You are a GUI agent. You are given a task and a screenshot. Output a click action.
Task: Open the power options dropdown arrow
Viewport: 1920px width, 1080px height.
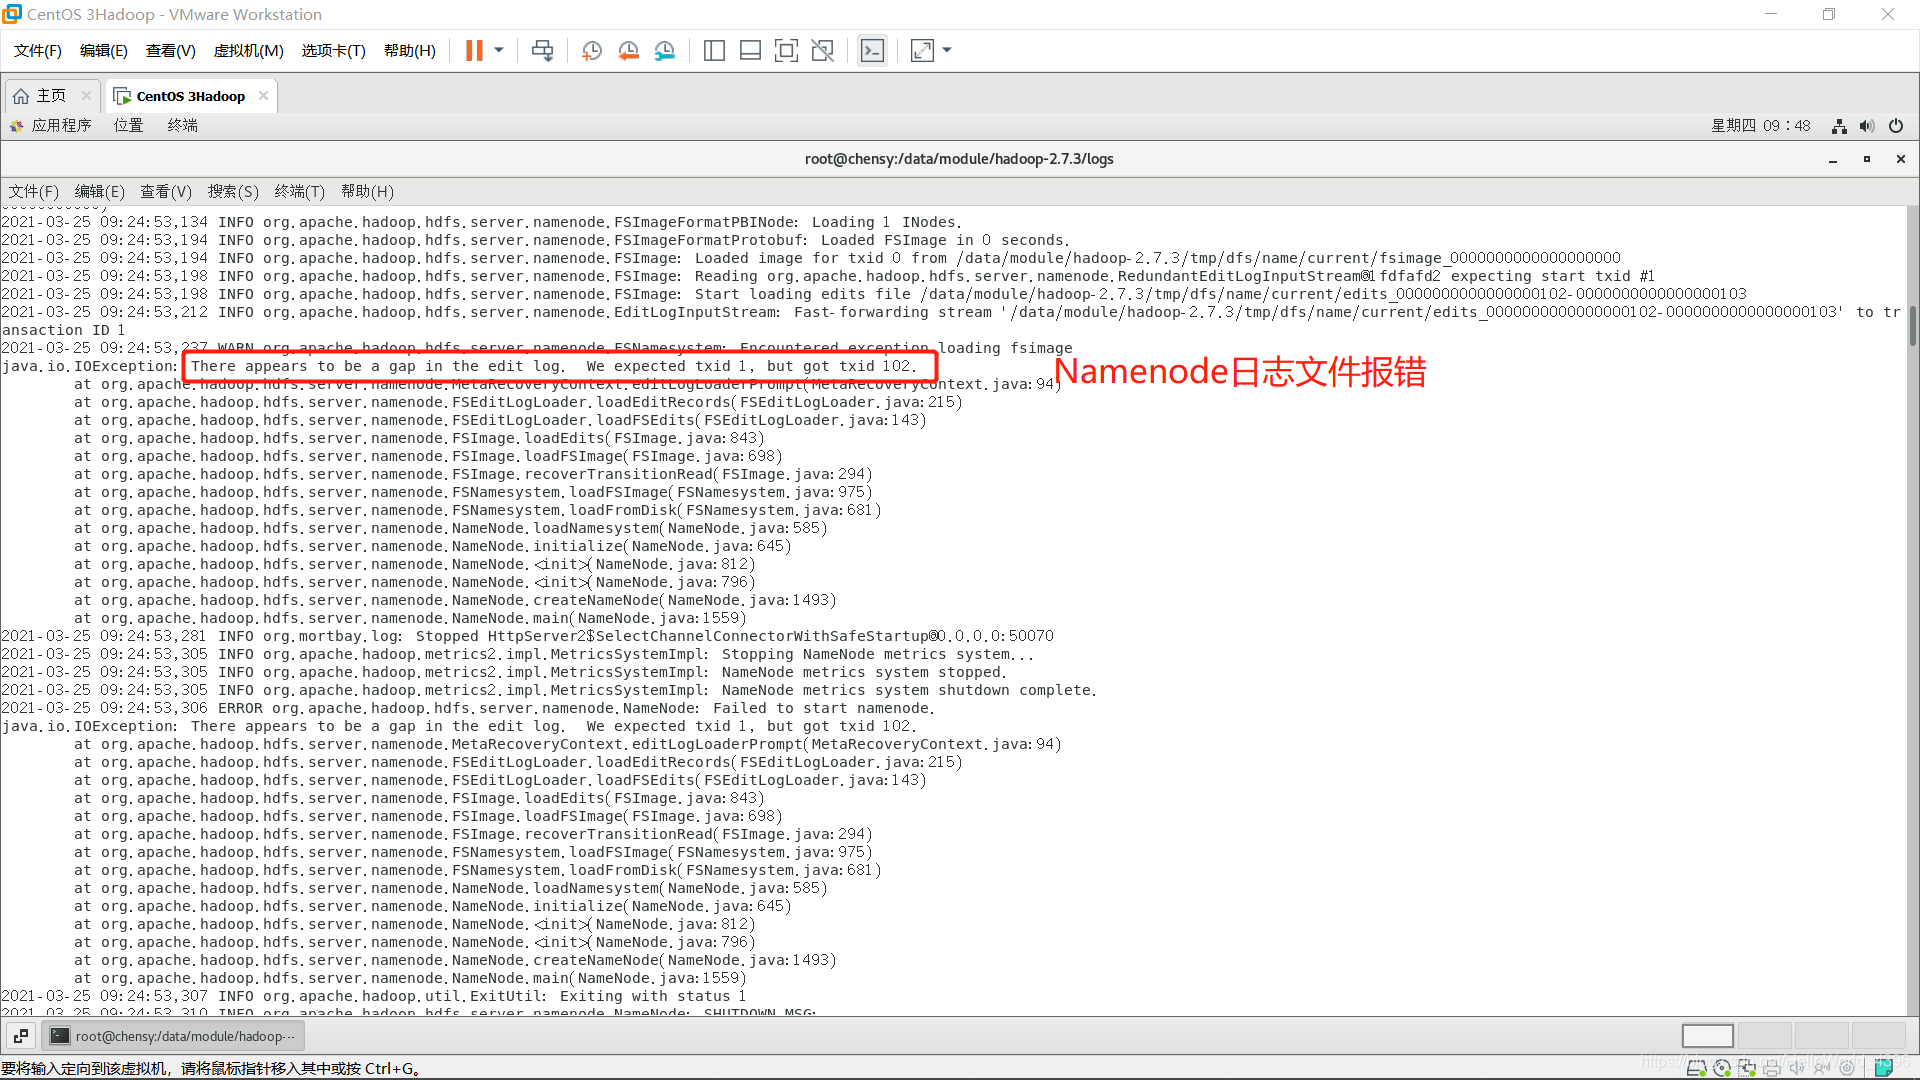tap(499, 50)
